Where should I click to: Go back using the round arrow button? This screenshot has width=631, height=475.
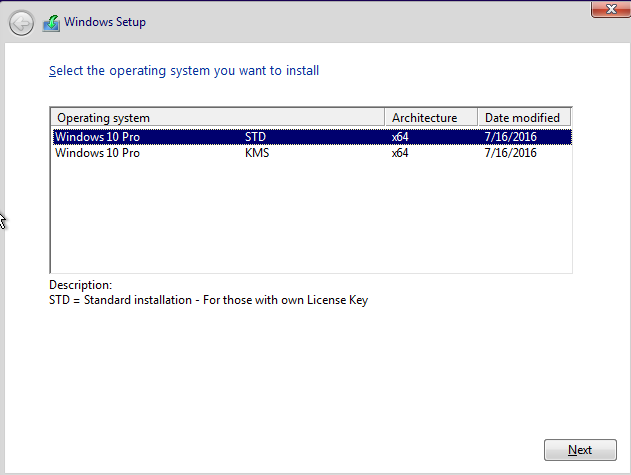click(21, 23)
